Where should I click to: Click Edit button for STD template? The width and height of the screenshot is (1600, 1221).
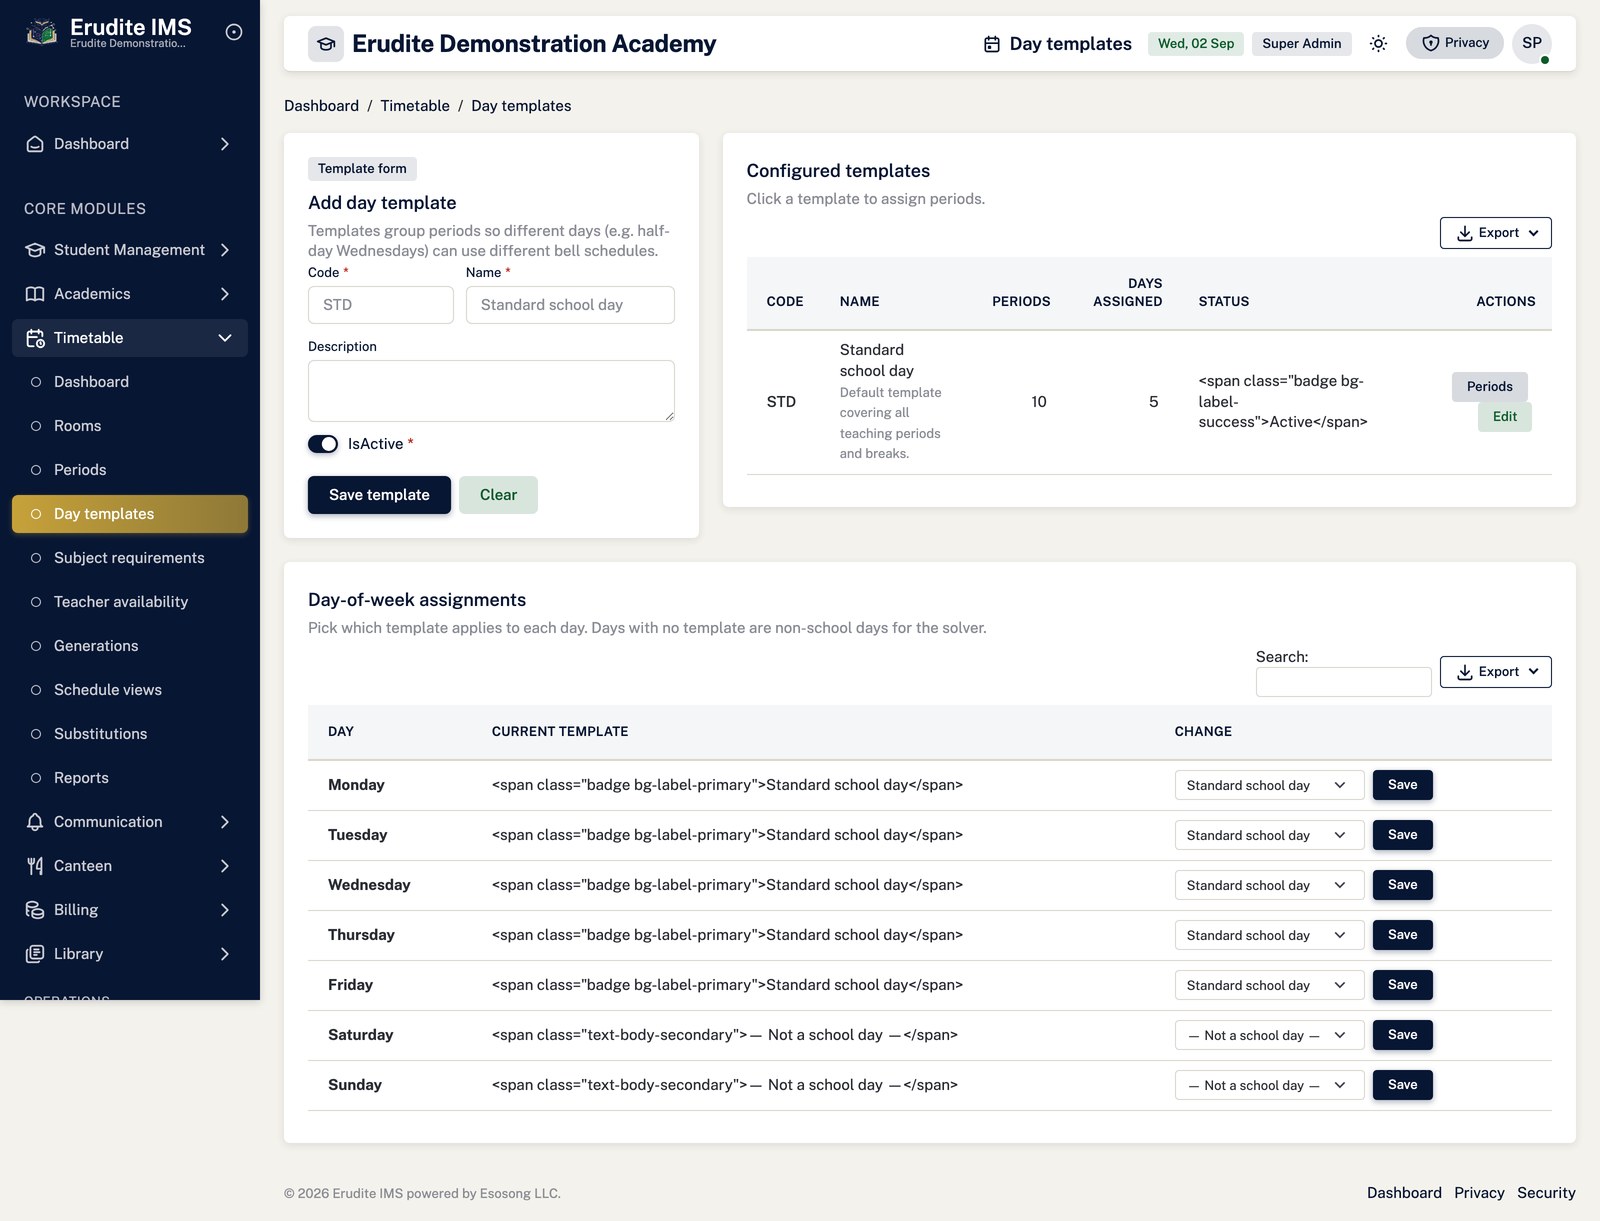[1505, 417]
